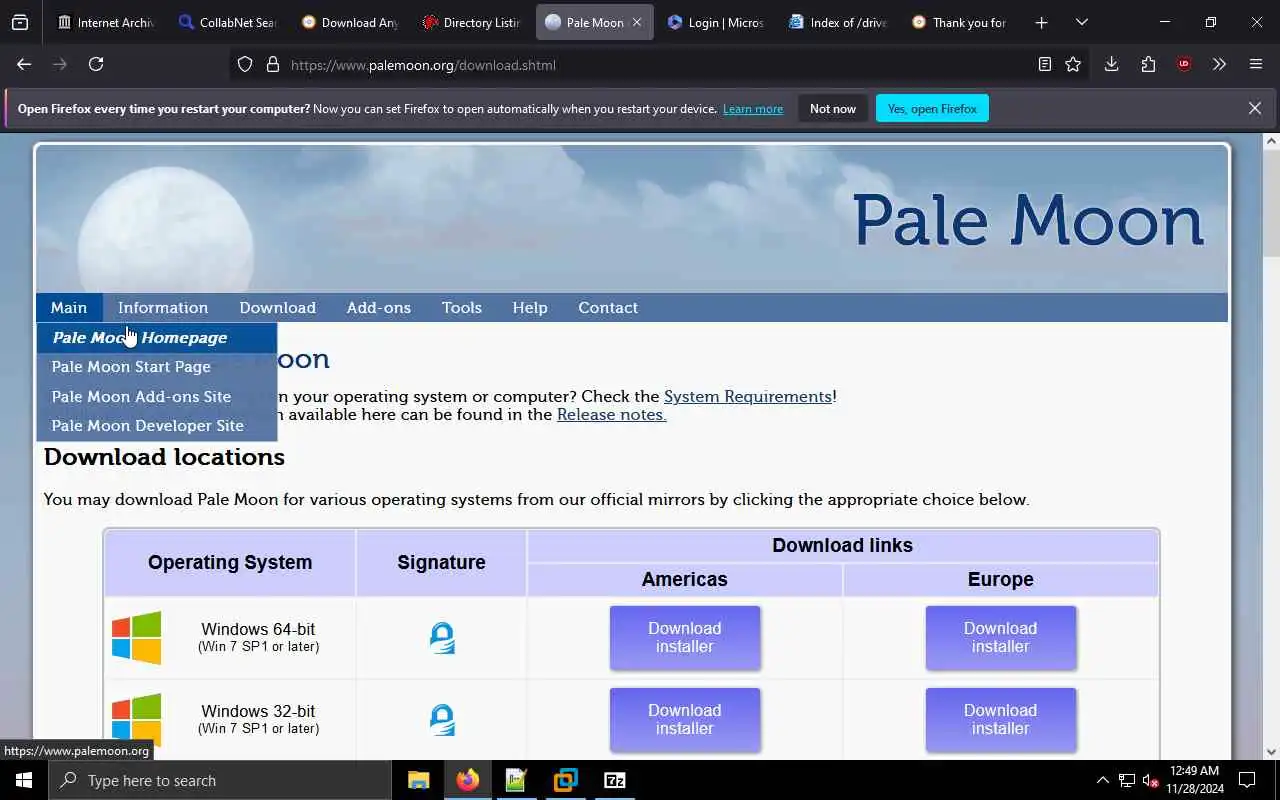List all tabs dropdown arrow
This screenshot has width=1280, height=800.
1081,22
